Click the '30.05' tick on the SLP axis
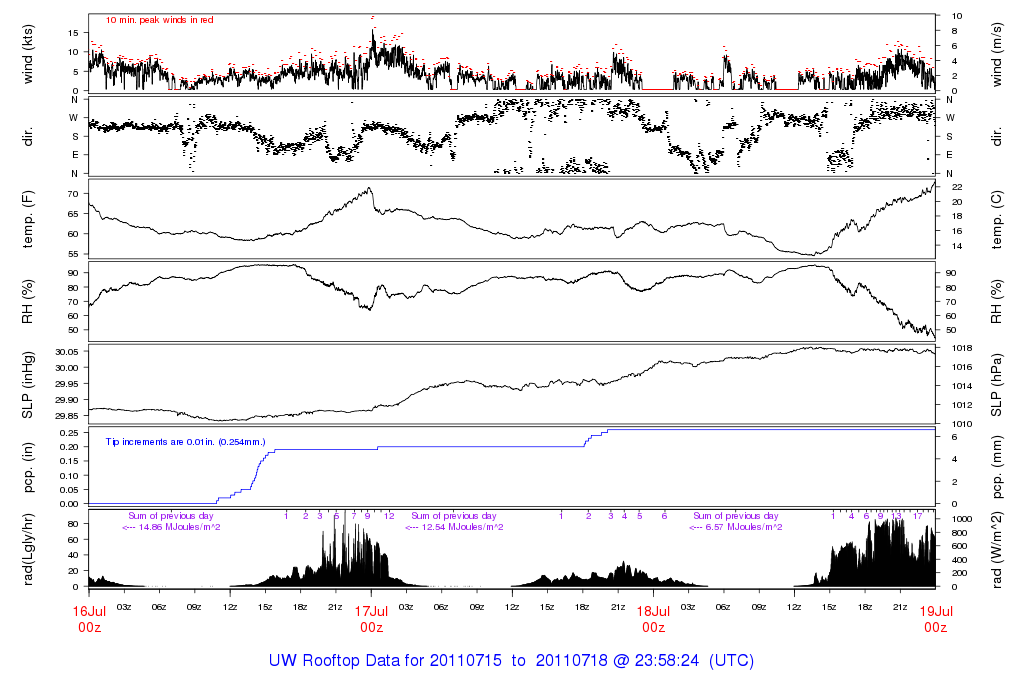The width and height of the screenshot is (1024, 700). pyautogui.click(x=67, y=352)
